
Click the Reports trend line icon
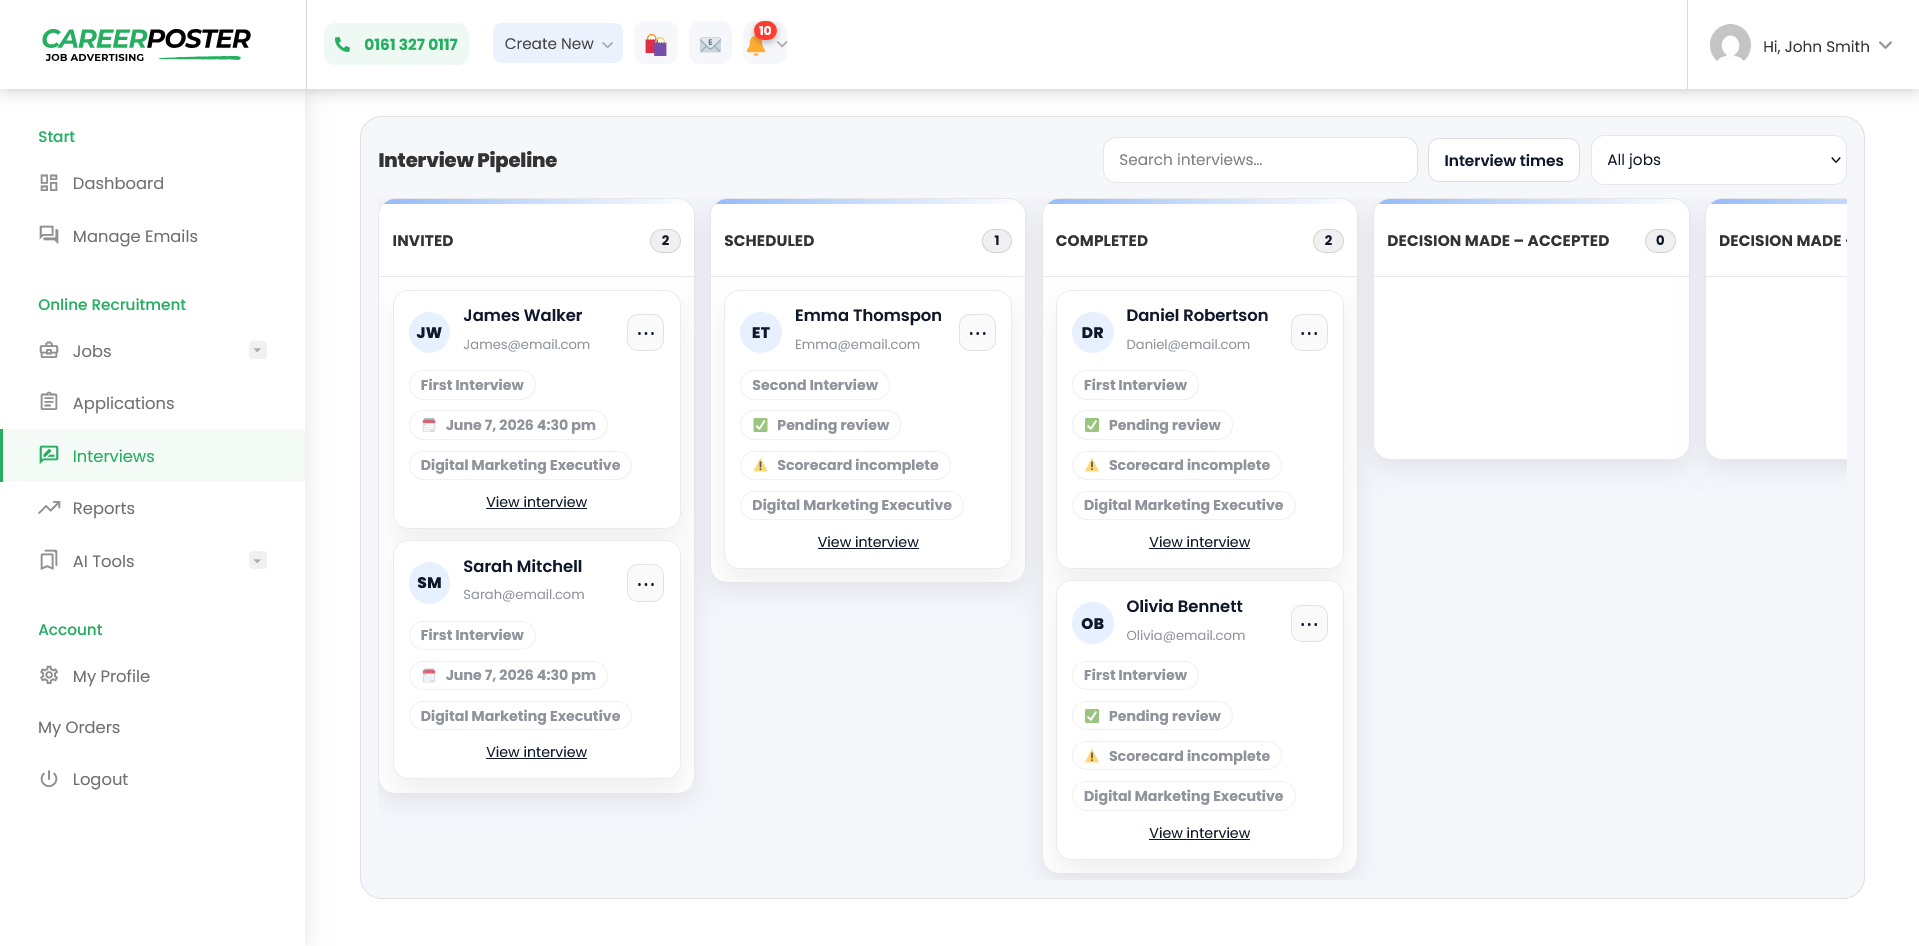click(49, 508)
